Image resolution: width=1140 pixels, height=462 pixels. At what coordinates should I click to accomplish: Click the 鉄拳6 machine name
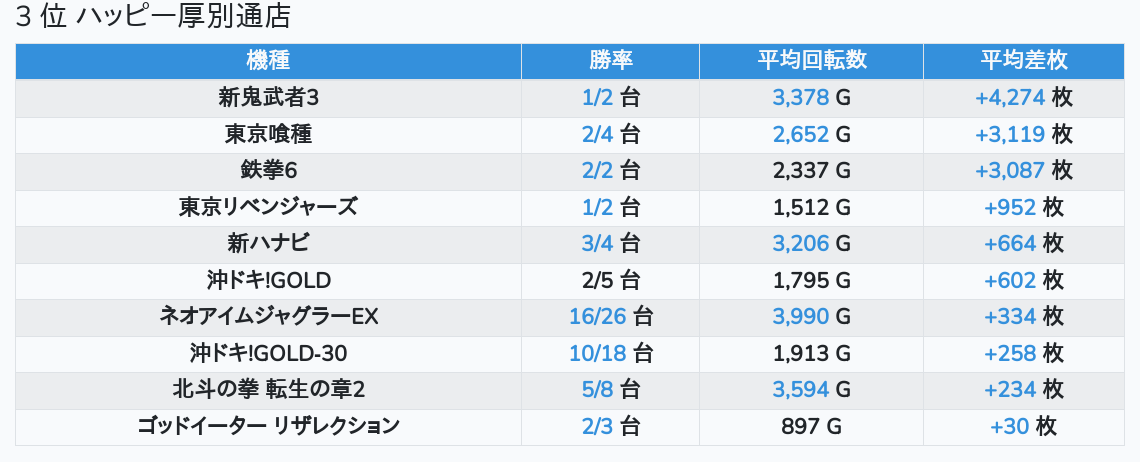tap(268, 171)
